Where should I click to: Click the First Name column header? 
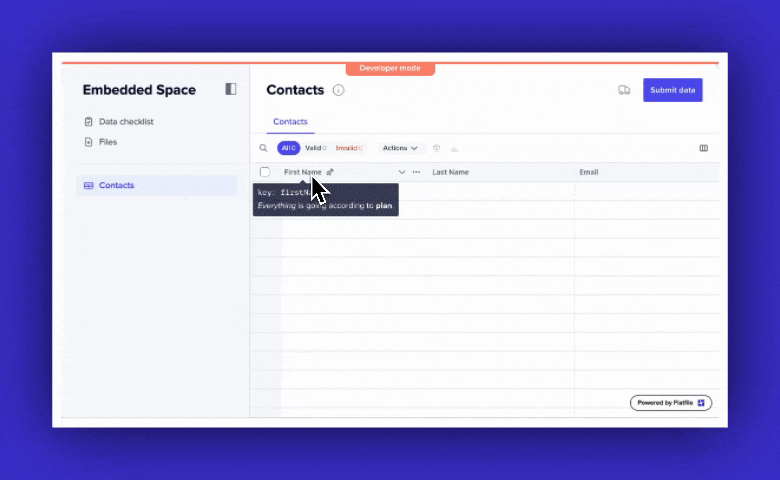[x=302, y=172]
